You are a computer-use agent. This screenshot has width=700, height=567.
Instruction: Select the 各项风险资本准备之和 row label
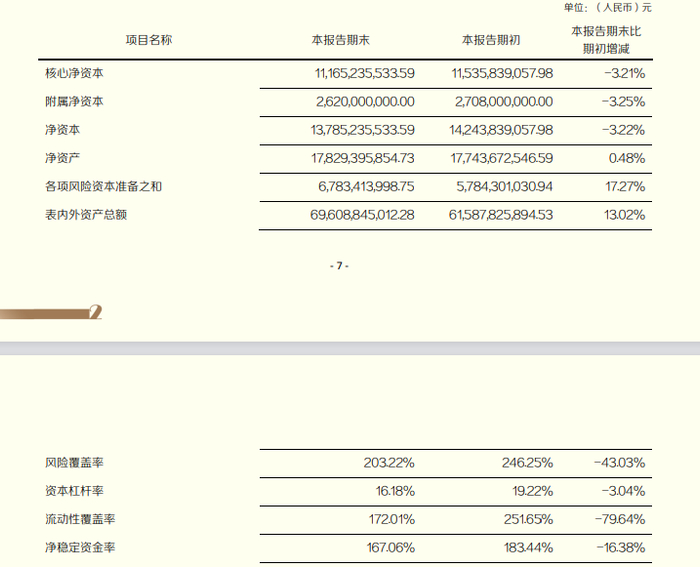tap(104, 186)
